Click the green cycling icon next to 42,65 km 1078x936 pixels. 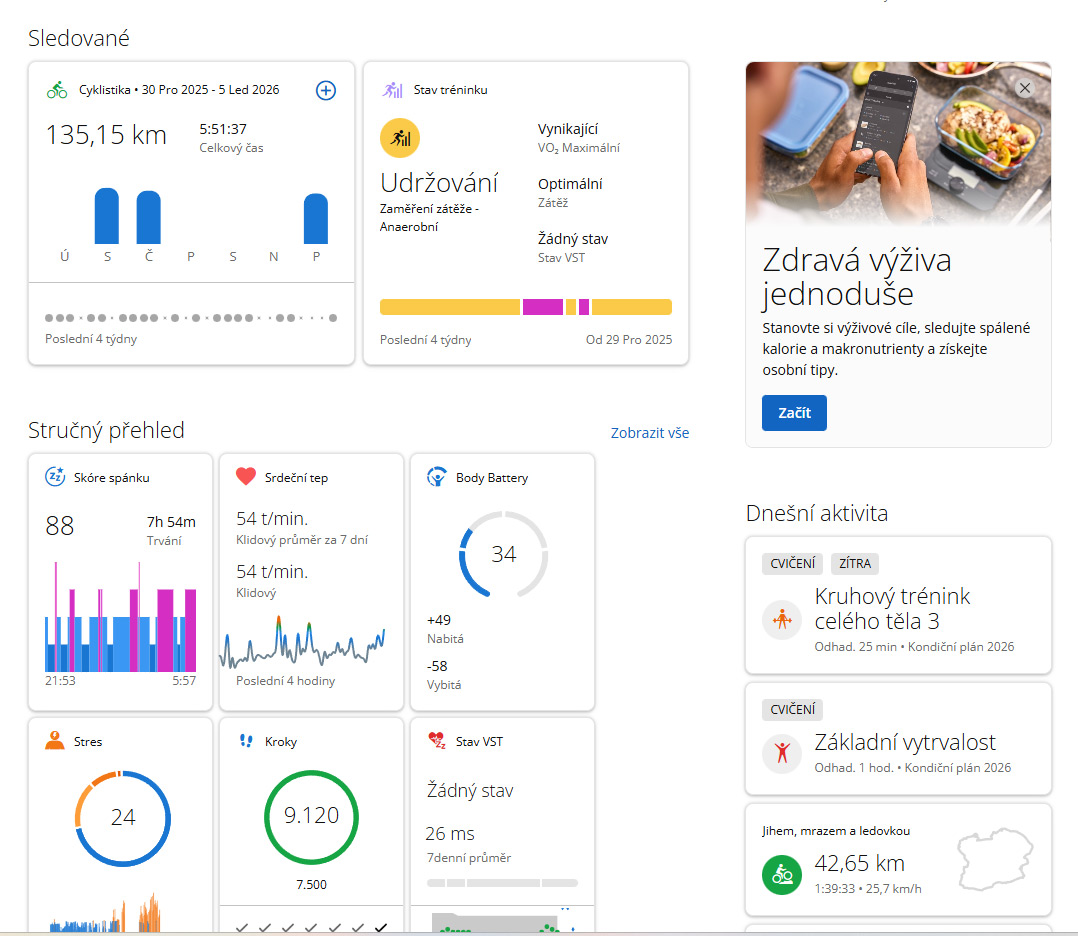click(x=782, y=875)
